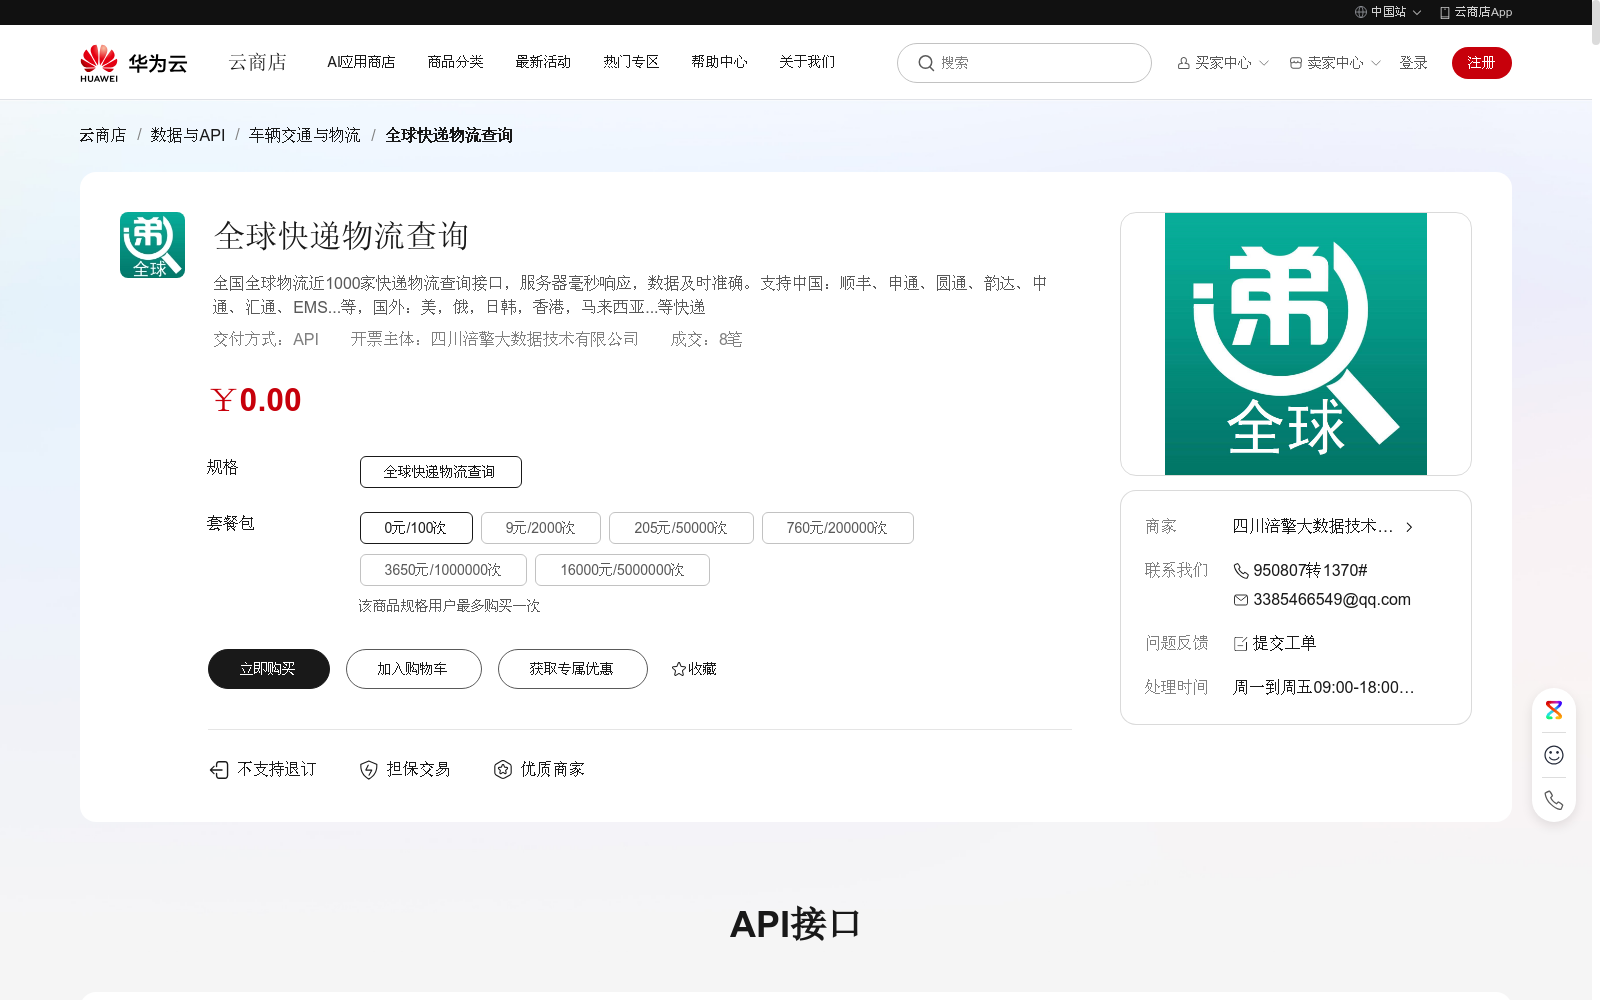Click the 不支持退订 icon
Screen dimensions: 1600x1000
click(219, 769)
